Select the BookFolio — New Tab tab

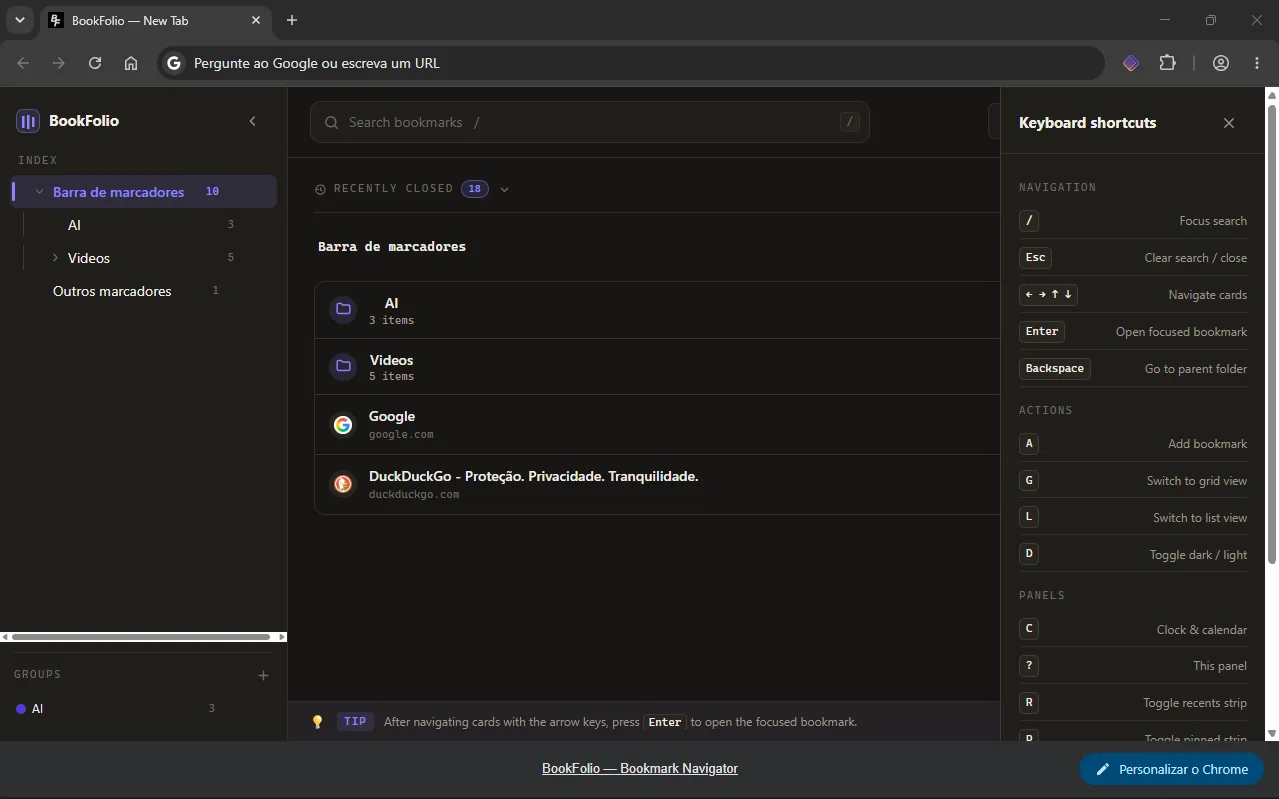click(155, 21)
